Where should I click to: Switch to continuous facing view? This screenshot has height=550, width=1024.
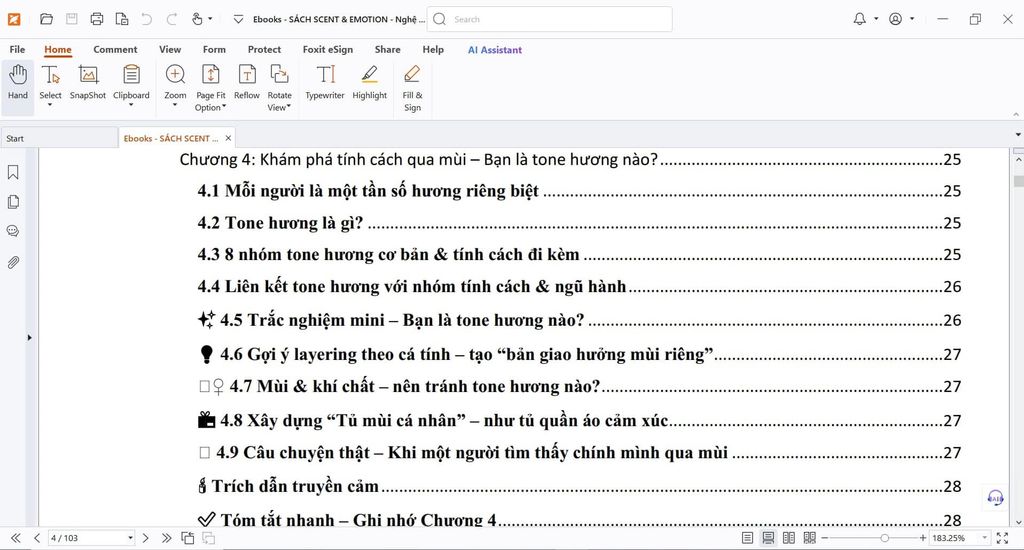pos(810,538)
